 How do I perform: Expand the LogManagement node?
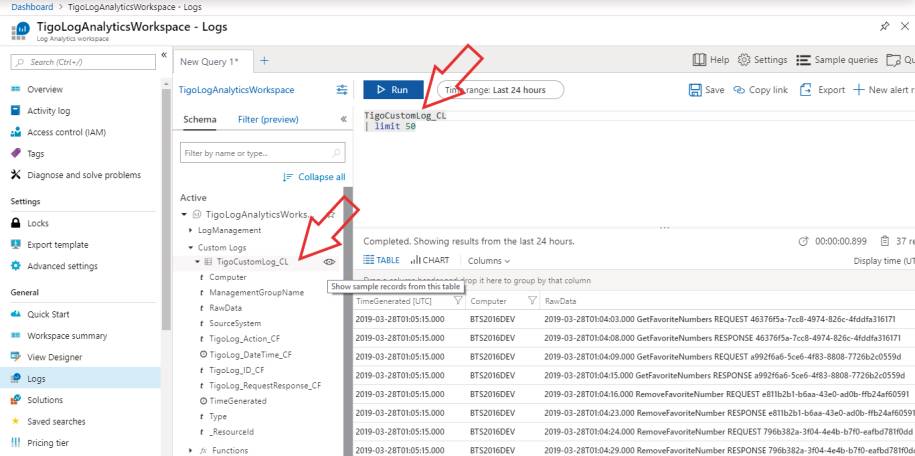pos(191,231)
